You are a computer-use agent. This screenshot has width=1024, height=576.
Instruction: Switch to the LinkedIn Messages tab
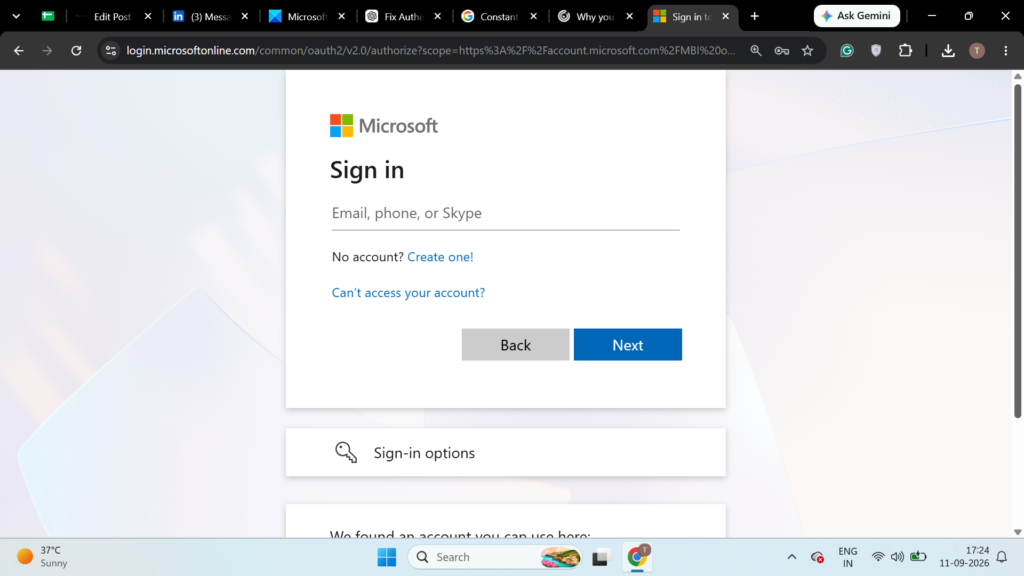tap(209, 16)
